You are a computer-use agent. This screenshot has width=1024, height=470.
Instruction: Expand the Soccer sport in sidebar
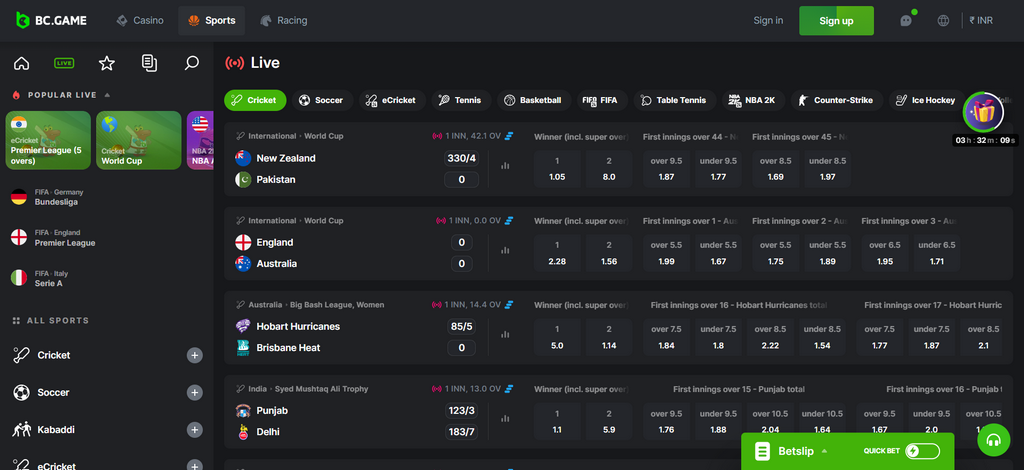[195, 392]
